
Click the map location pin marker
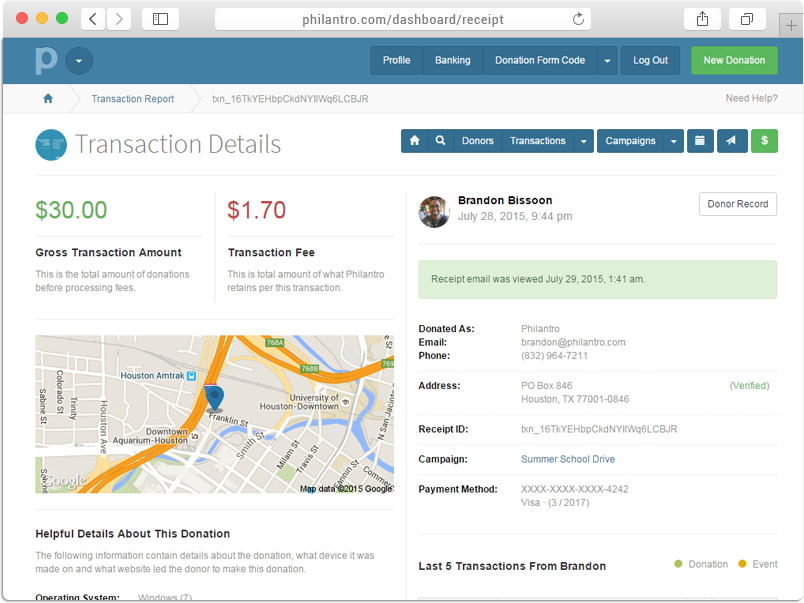(x=214, y=399)
